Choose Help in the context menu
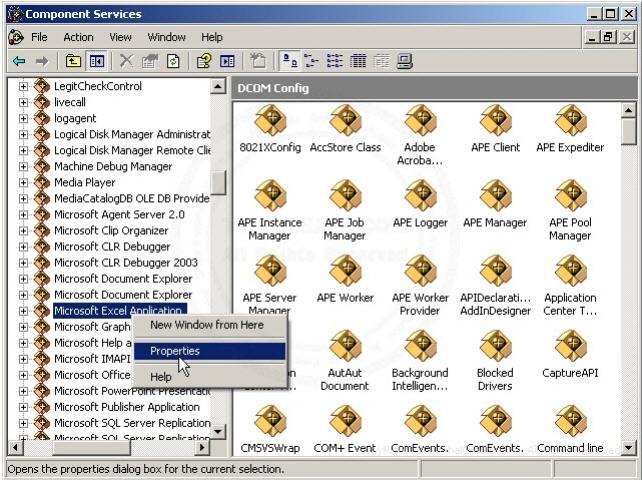 pyautogui.click(x=210, y=377)
